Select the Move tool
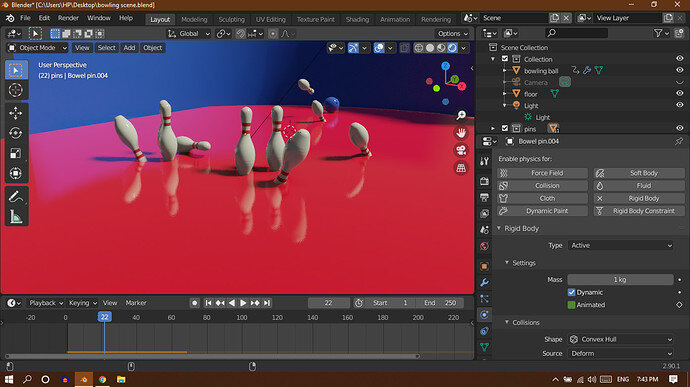 pos(16,113)
